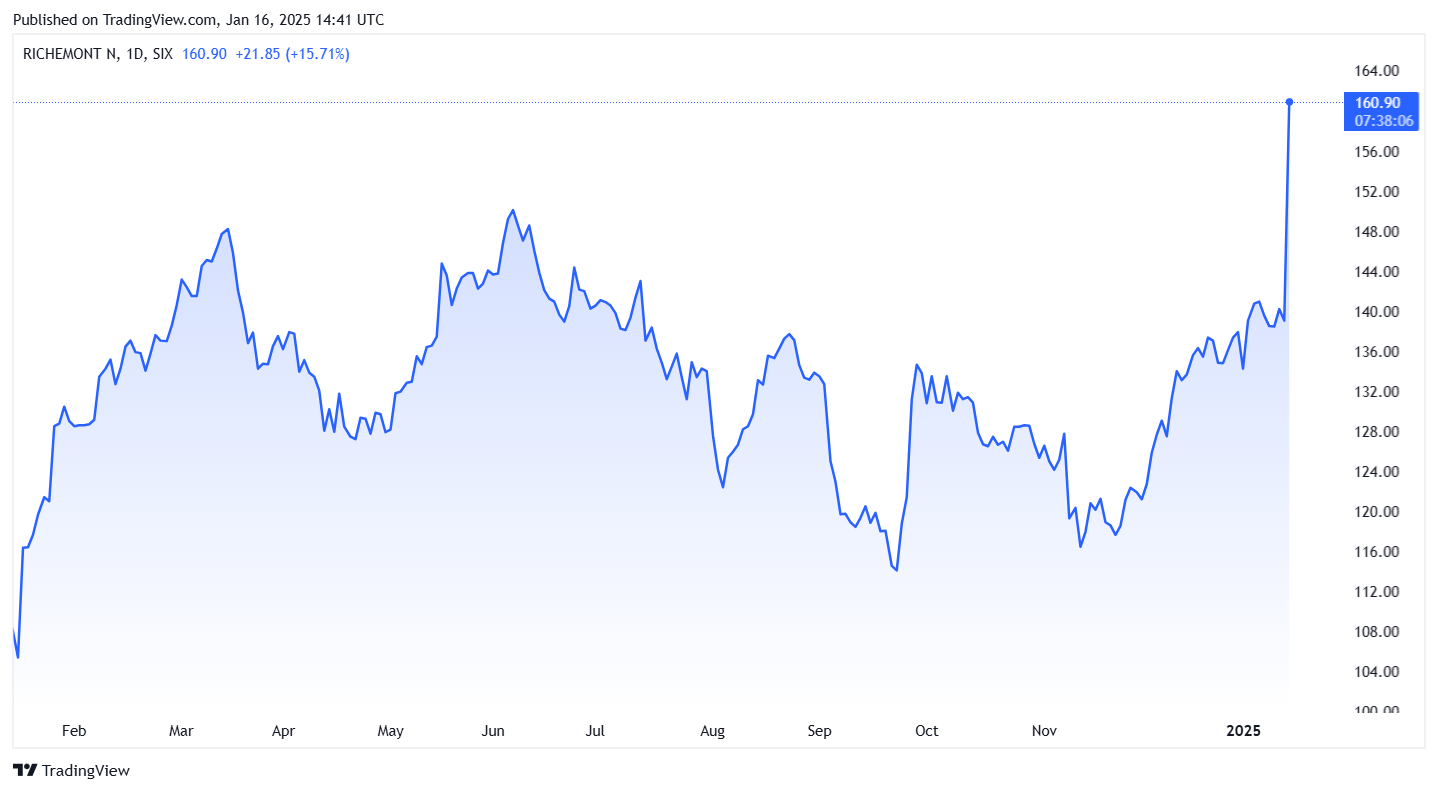Select the Mar label on time axis

click(x=181, y=731)
